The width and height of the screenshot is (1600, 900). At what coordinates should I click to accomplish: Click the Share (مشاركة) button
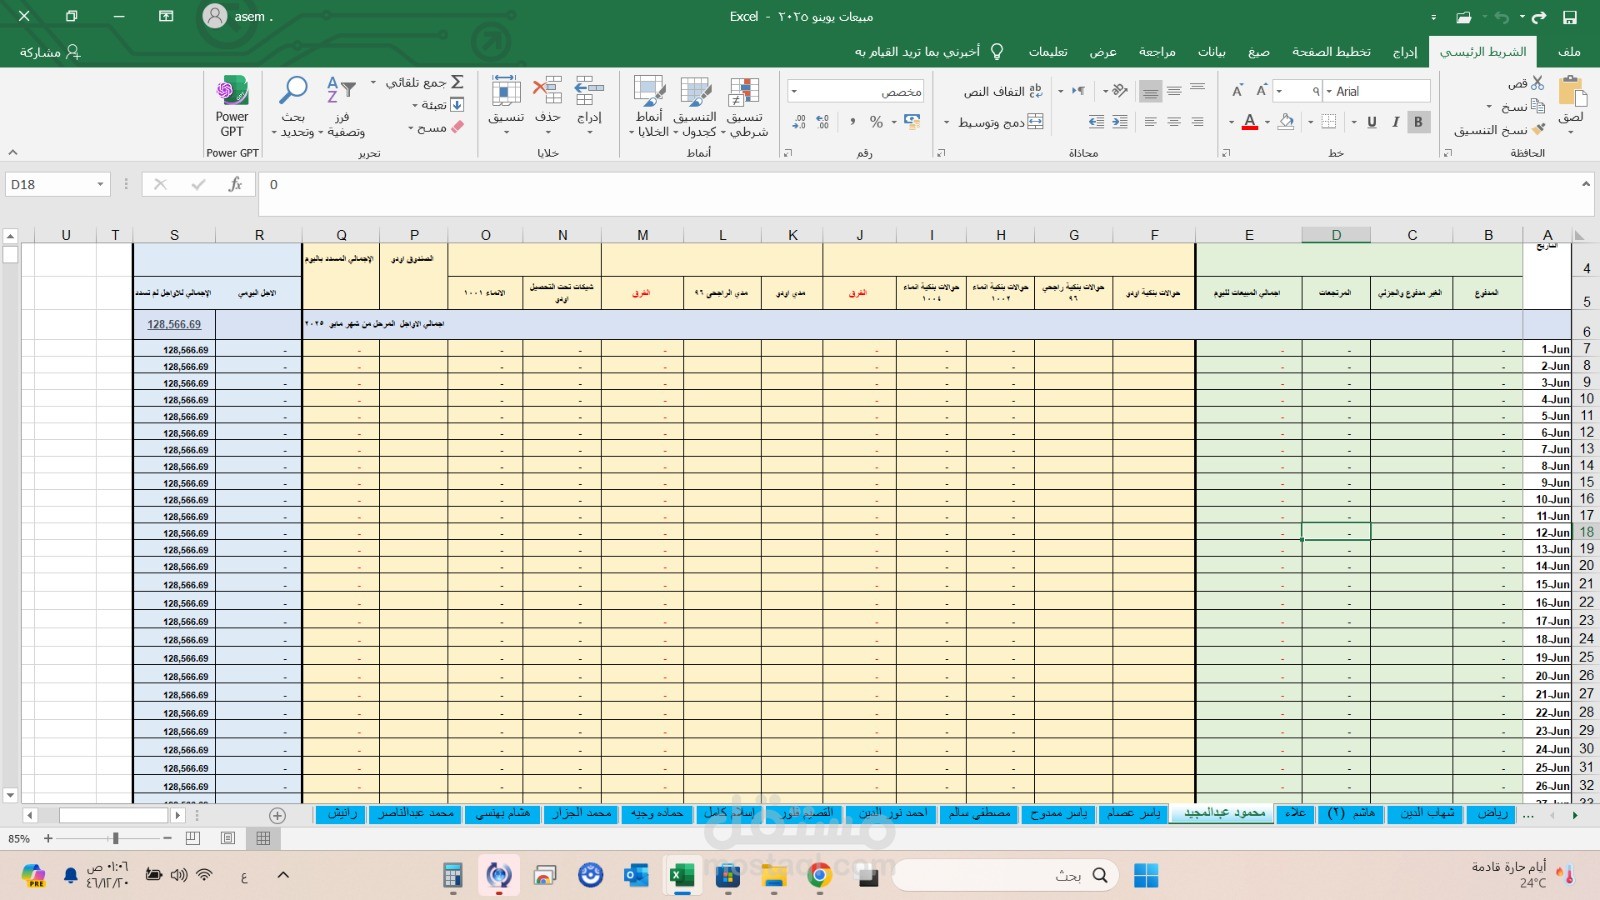pyautogui.click(x=50, y=52)
